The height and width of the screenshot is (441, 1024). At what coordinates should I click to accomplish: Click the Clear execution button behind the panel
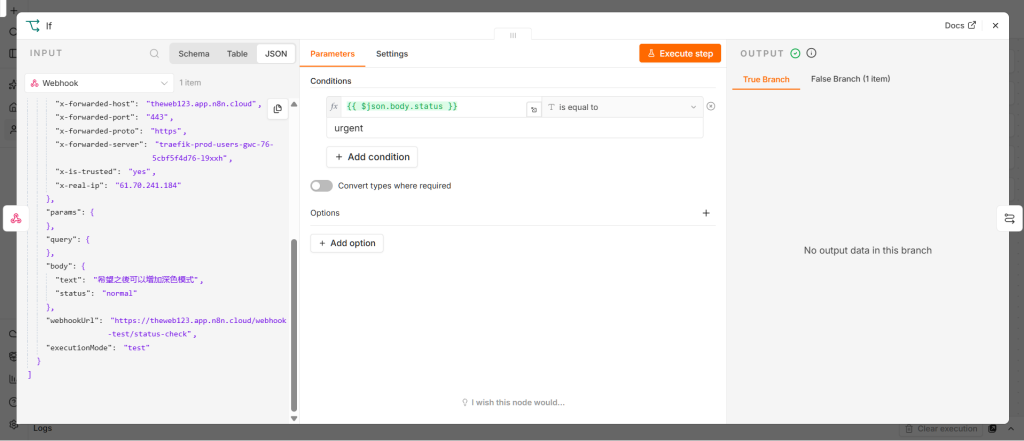point(942,429)
